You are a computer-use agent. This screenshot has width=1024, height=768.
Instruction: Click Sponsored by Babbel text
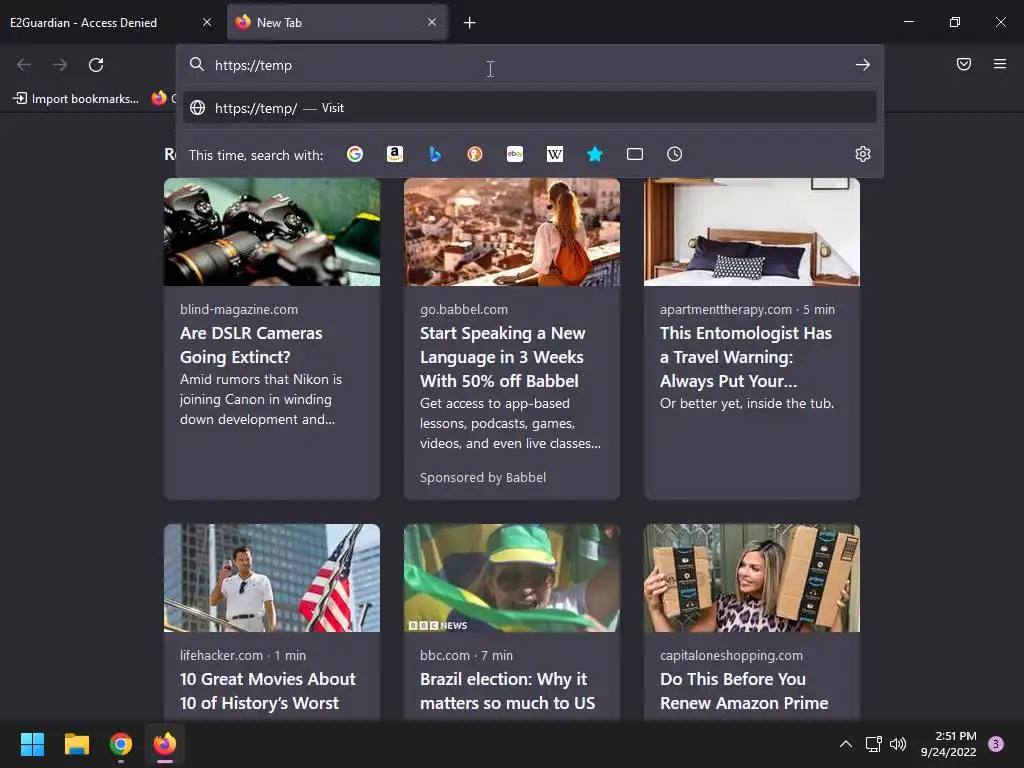tap(483, 477)
